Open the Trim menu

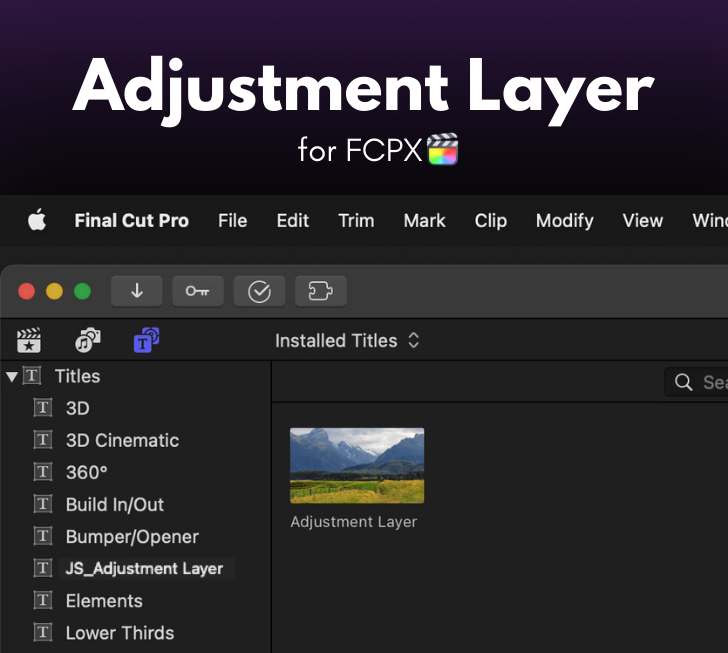[x=356, y=221]
